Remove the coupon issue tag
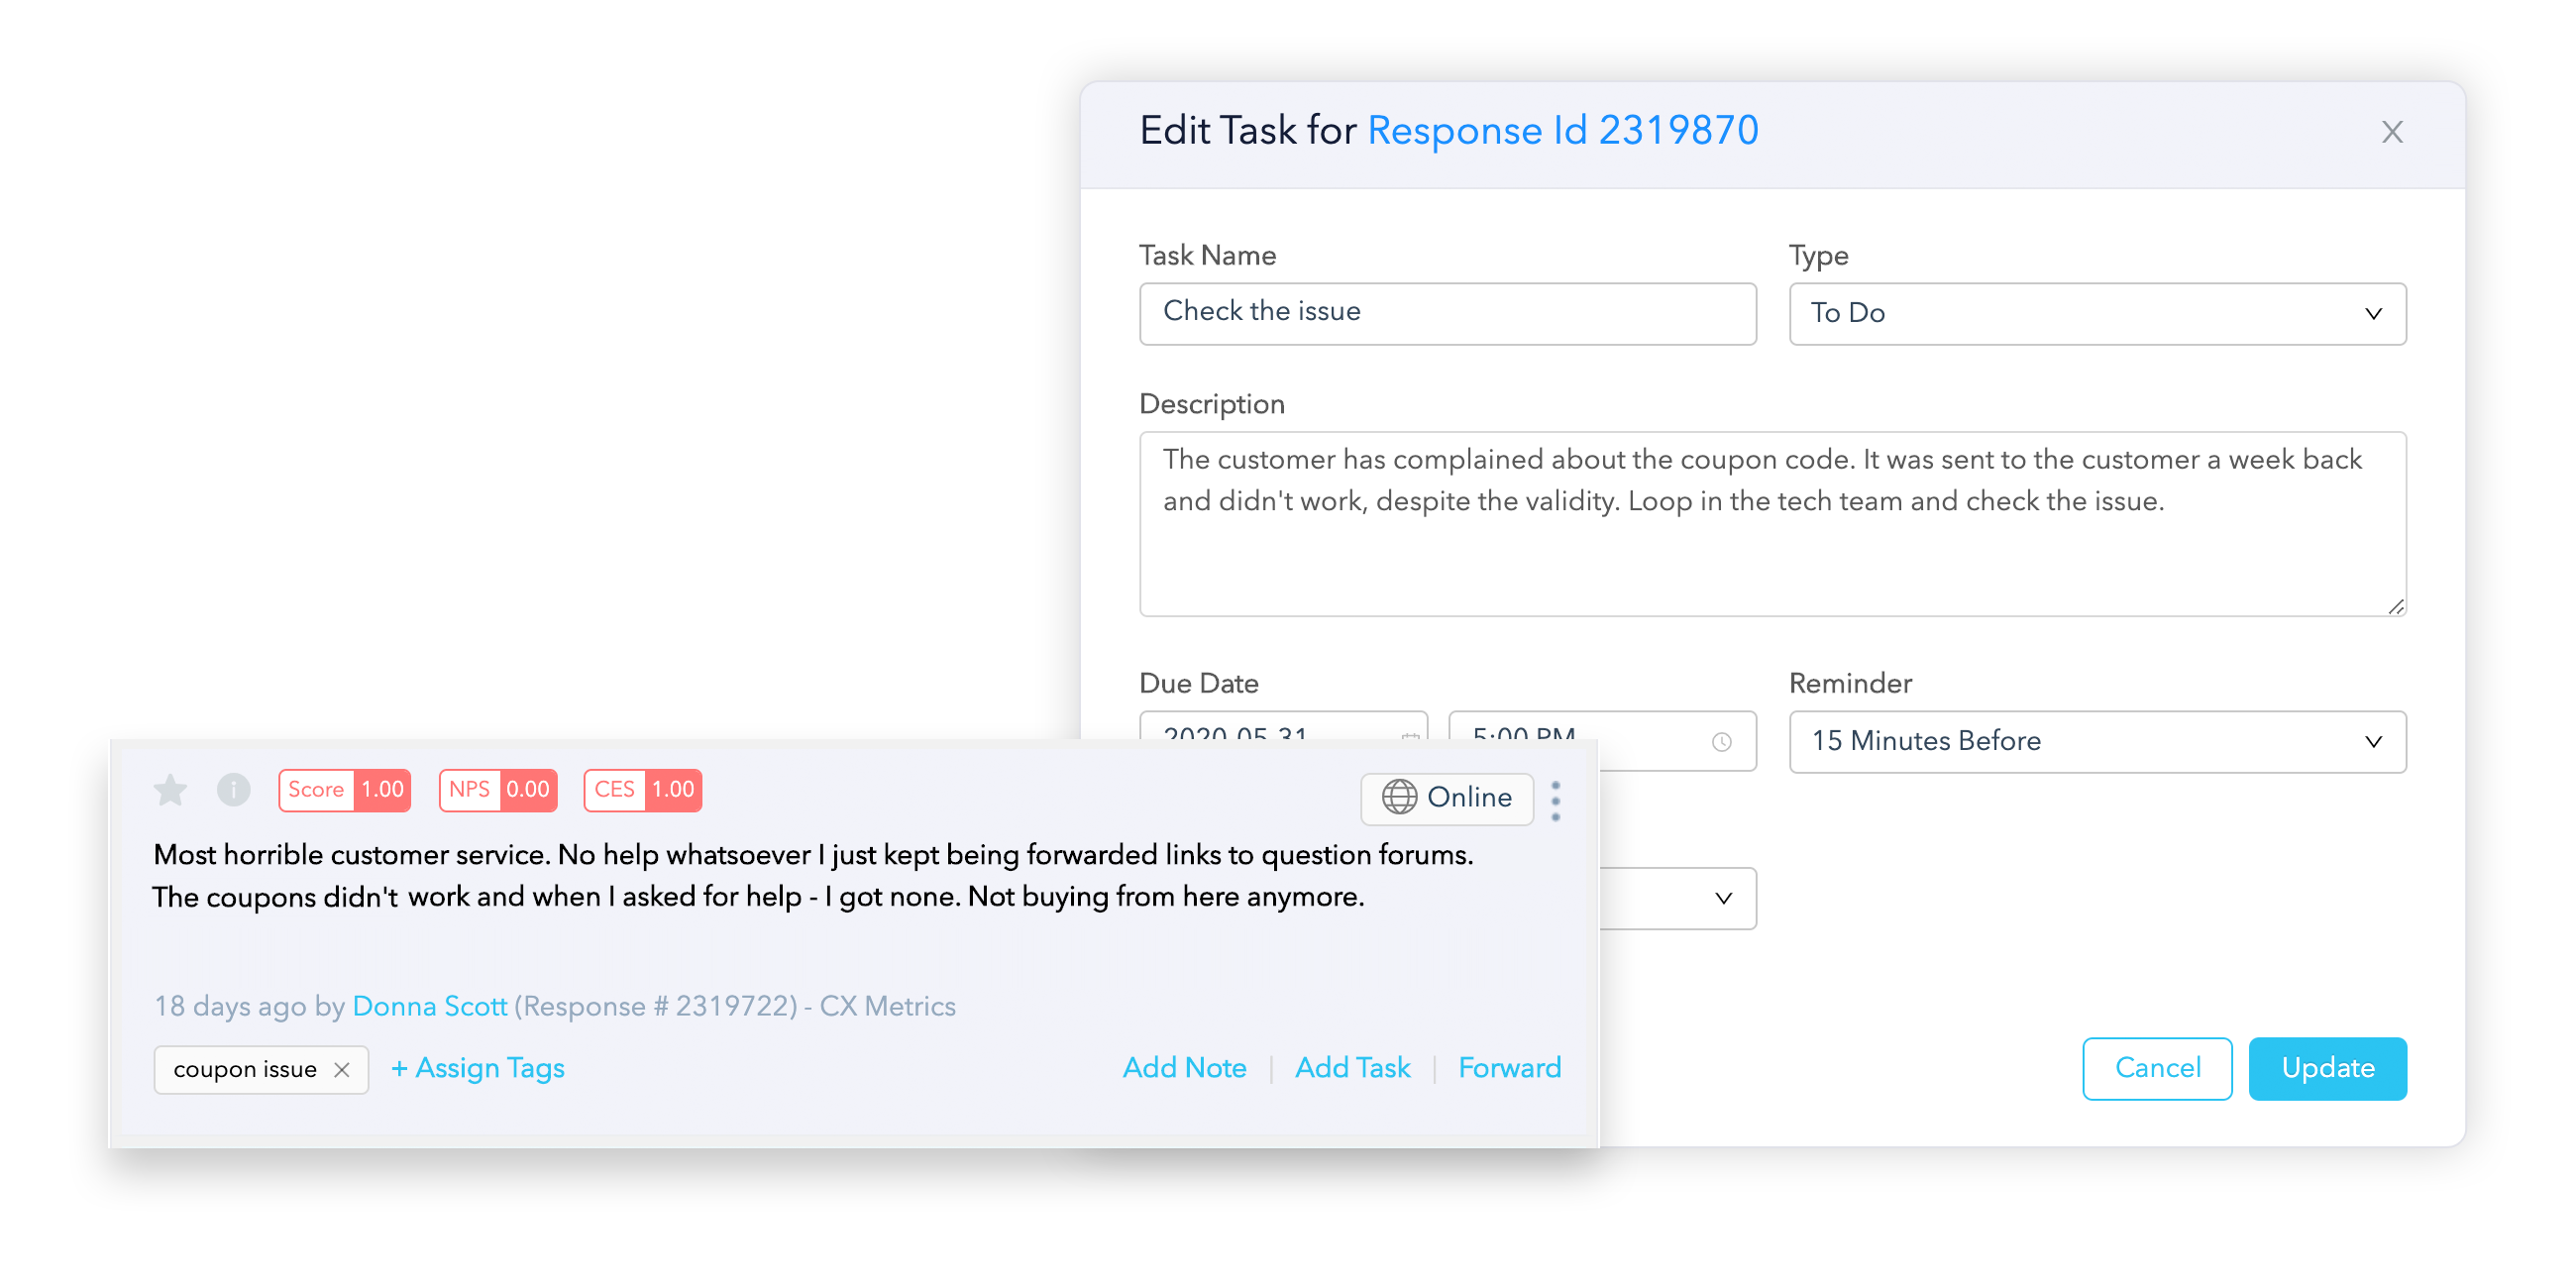 click(x=342, y=1069)
